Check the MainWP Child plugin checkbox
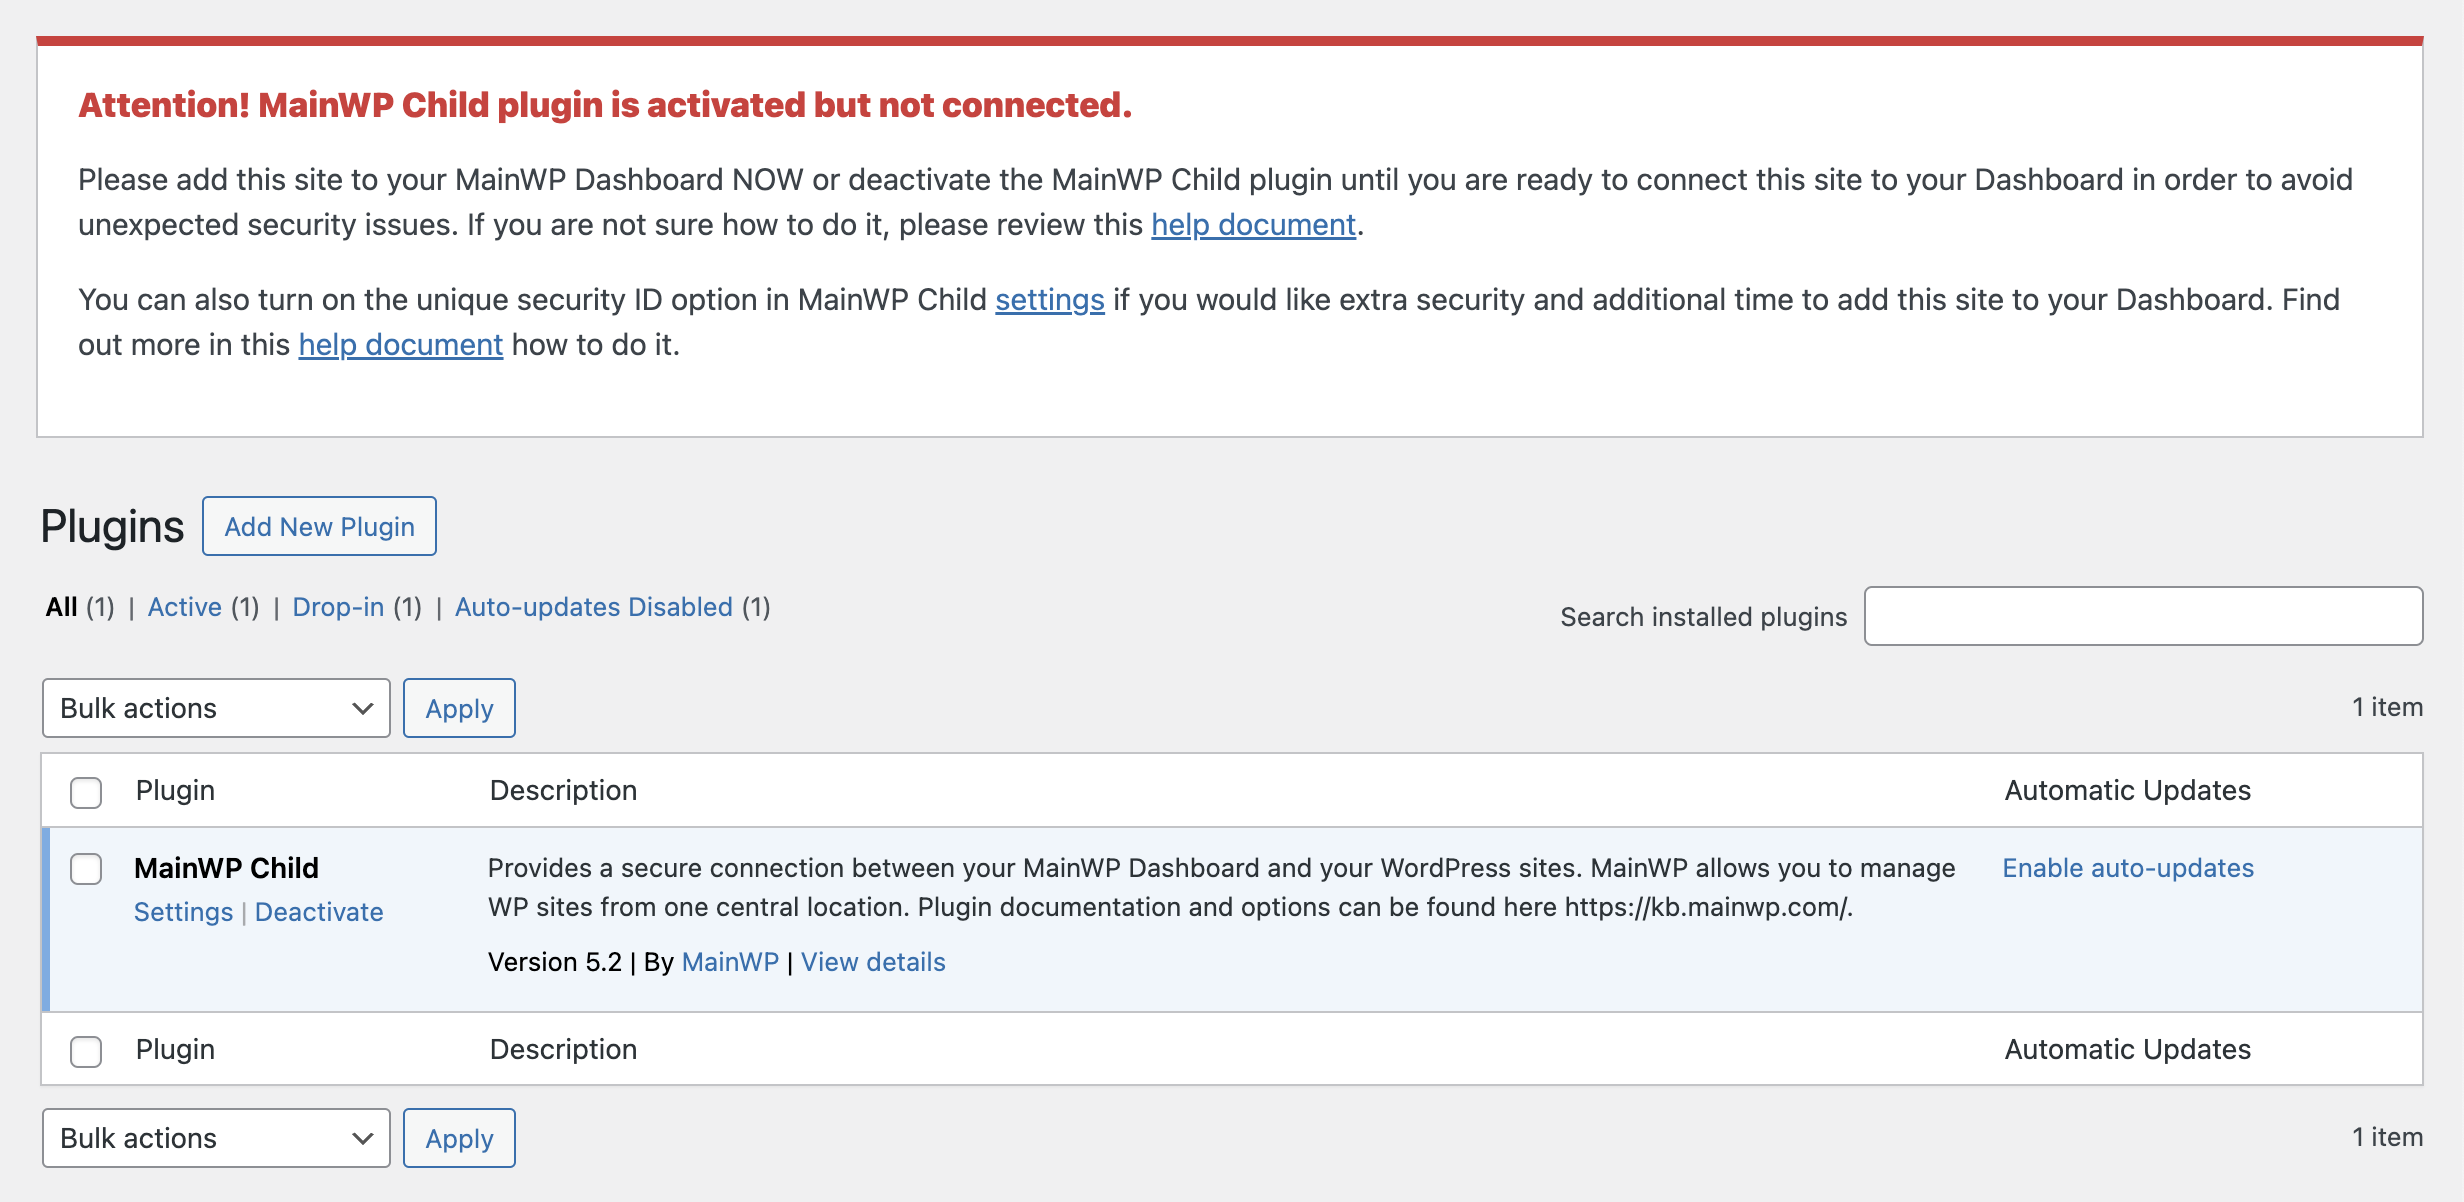The image size is (2464, 1202). [86, 869]
